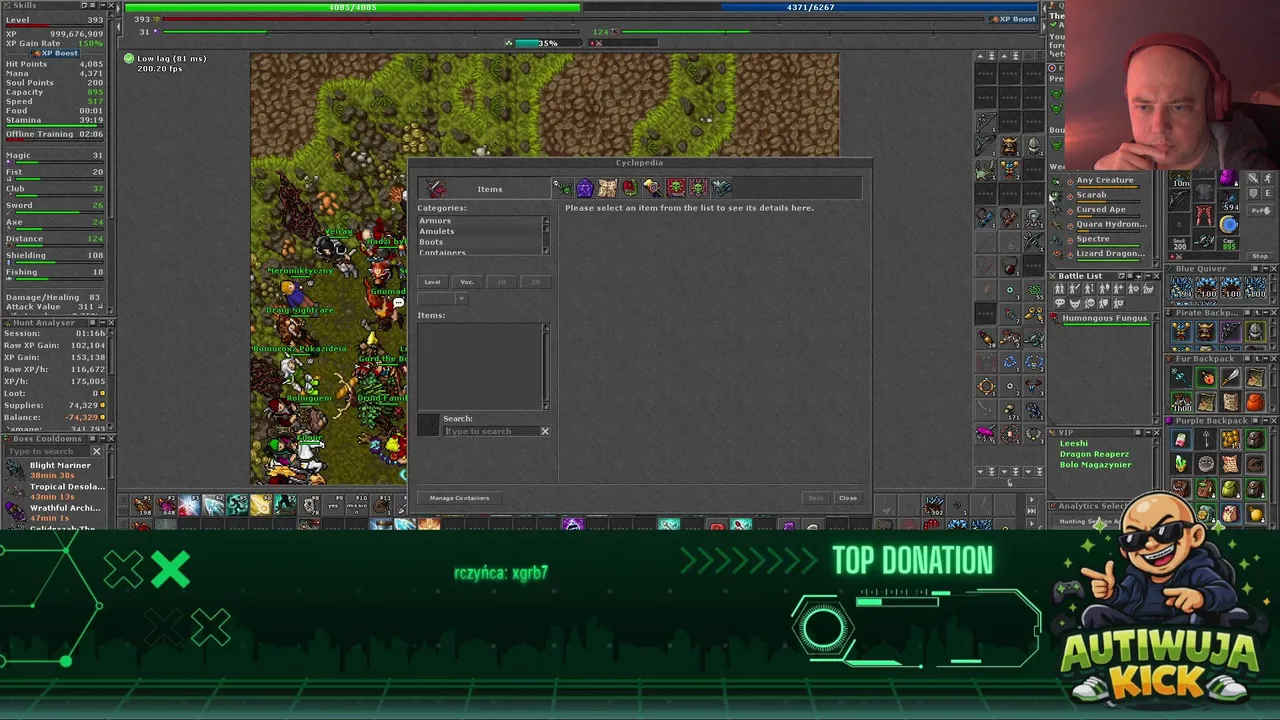Open the Bosstiary skull tab in Cyclopedia
Image resolution: width=1280 pixels, height=720 pixels.
(x=676, y=187)
